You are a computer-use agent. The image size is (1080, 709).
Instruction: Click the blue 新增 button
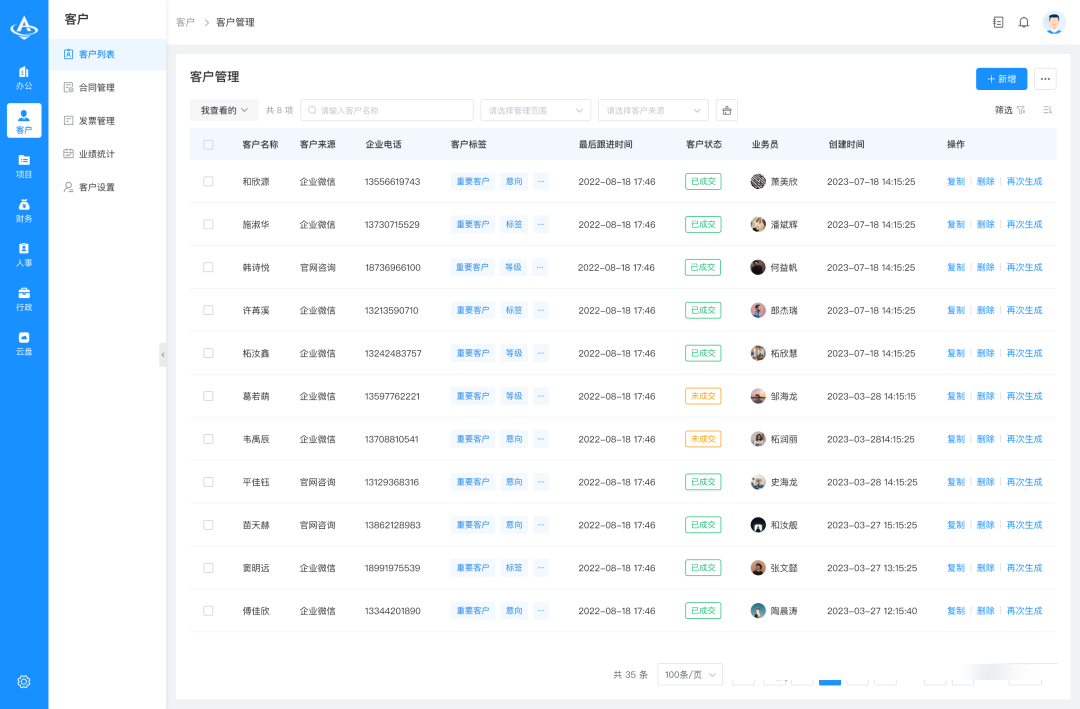tap(1001, 79)
